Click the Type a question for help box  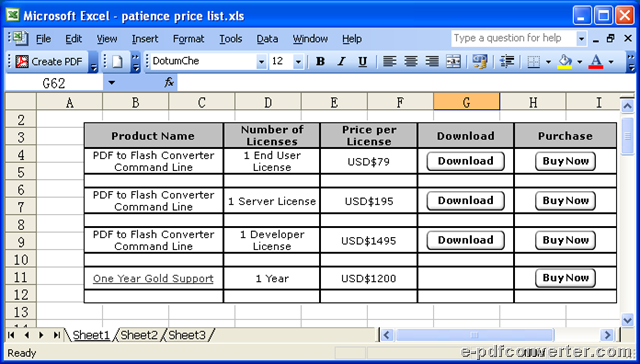click(513, 39)
